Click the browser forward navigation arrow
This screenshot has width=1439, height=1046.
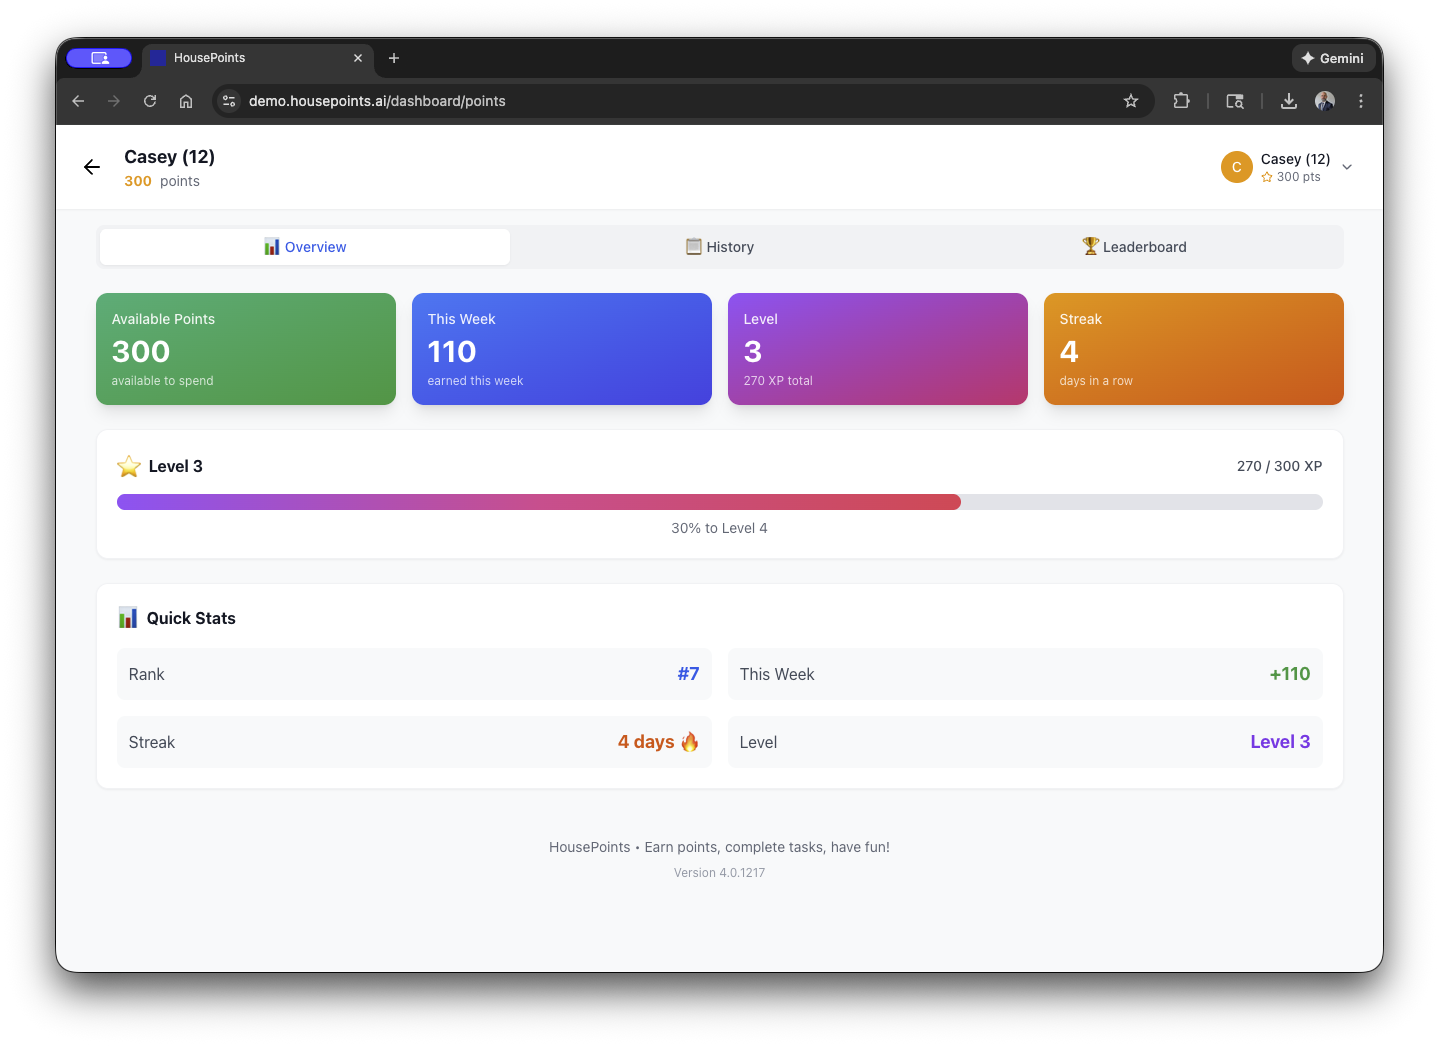coord(114,101)
